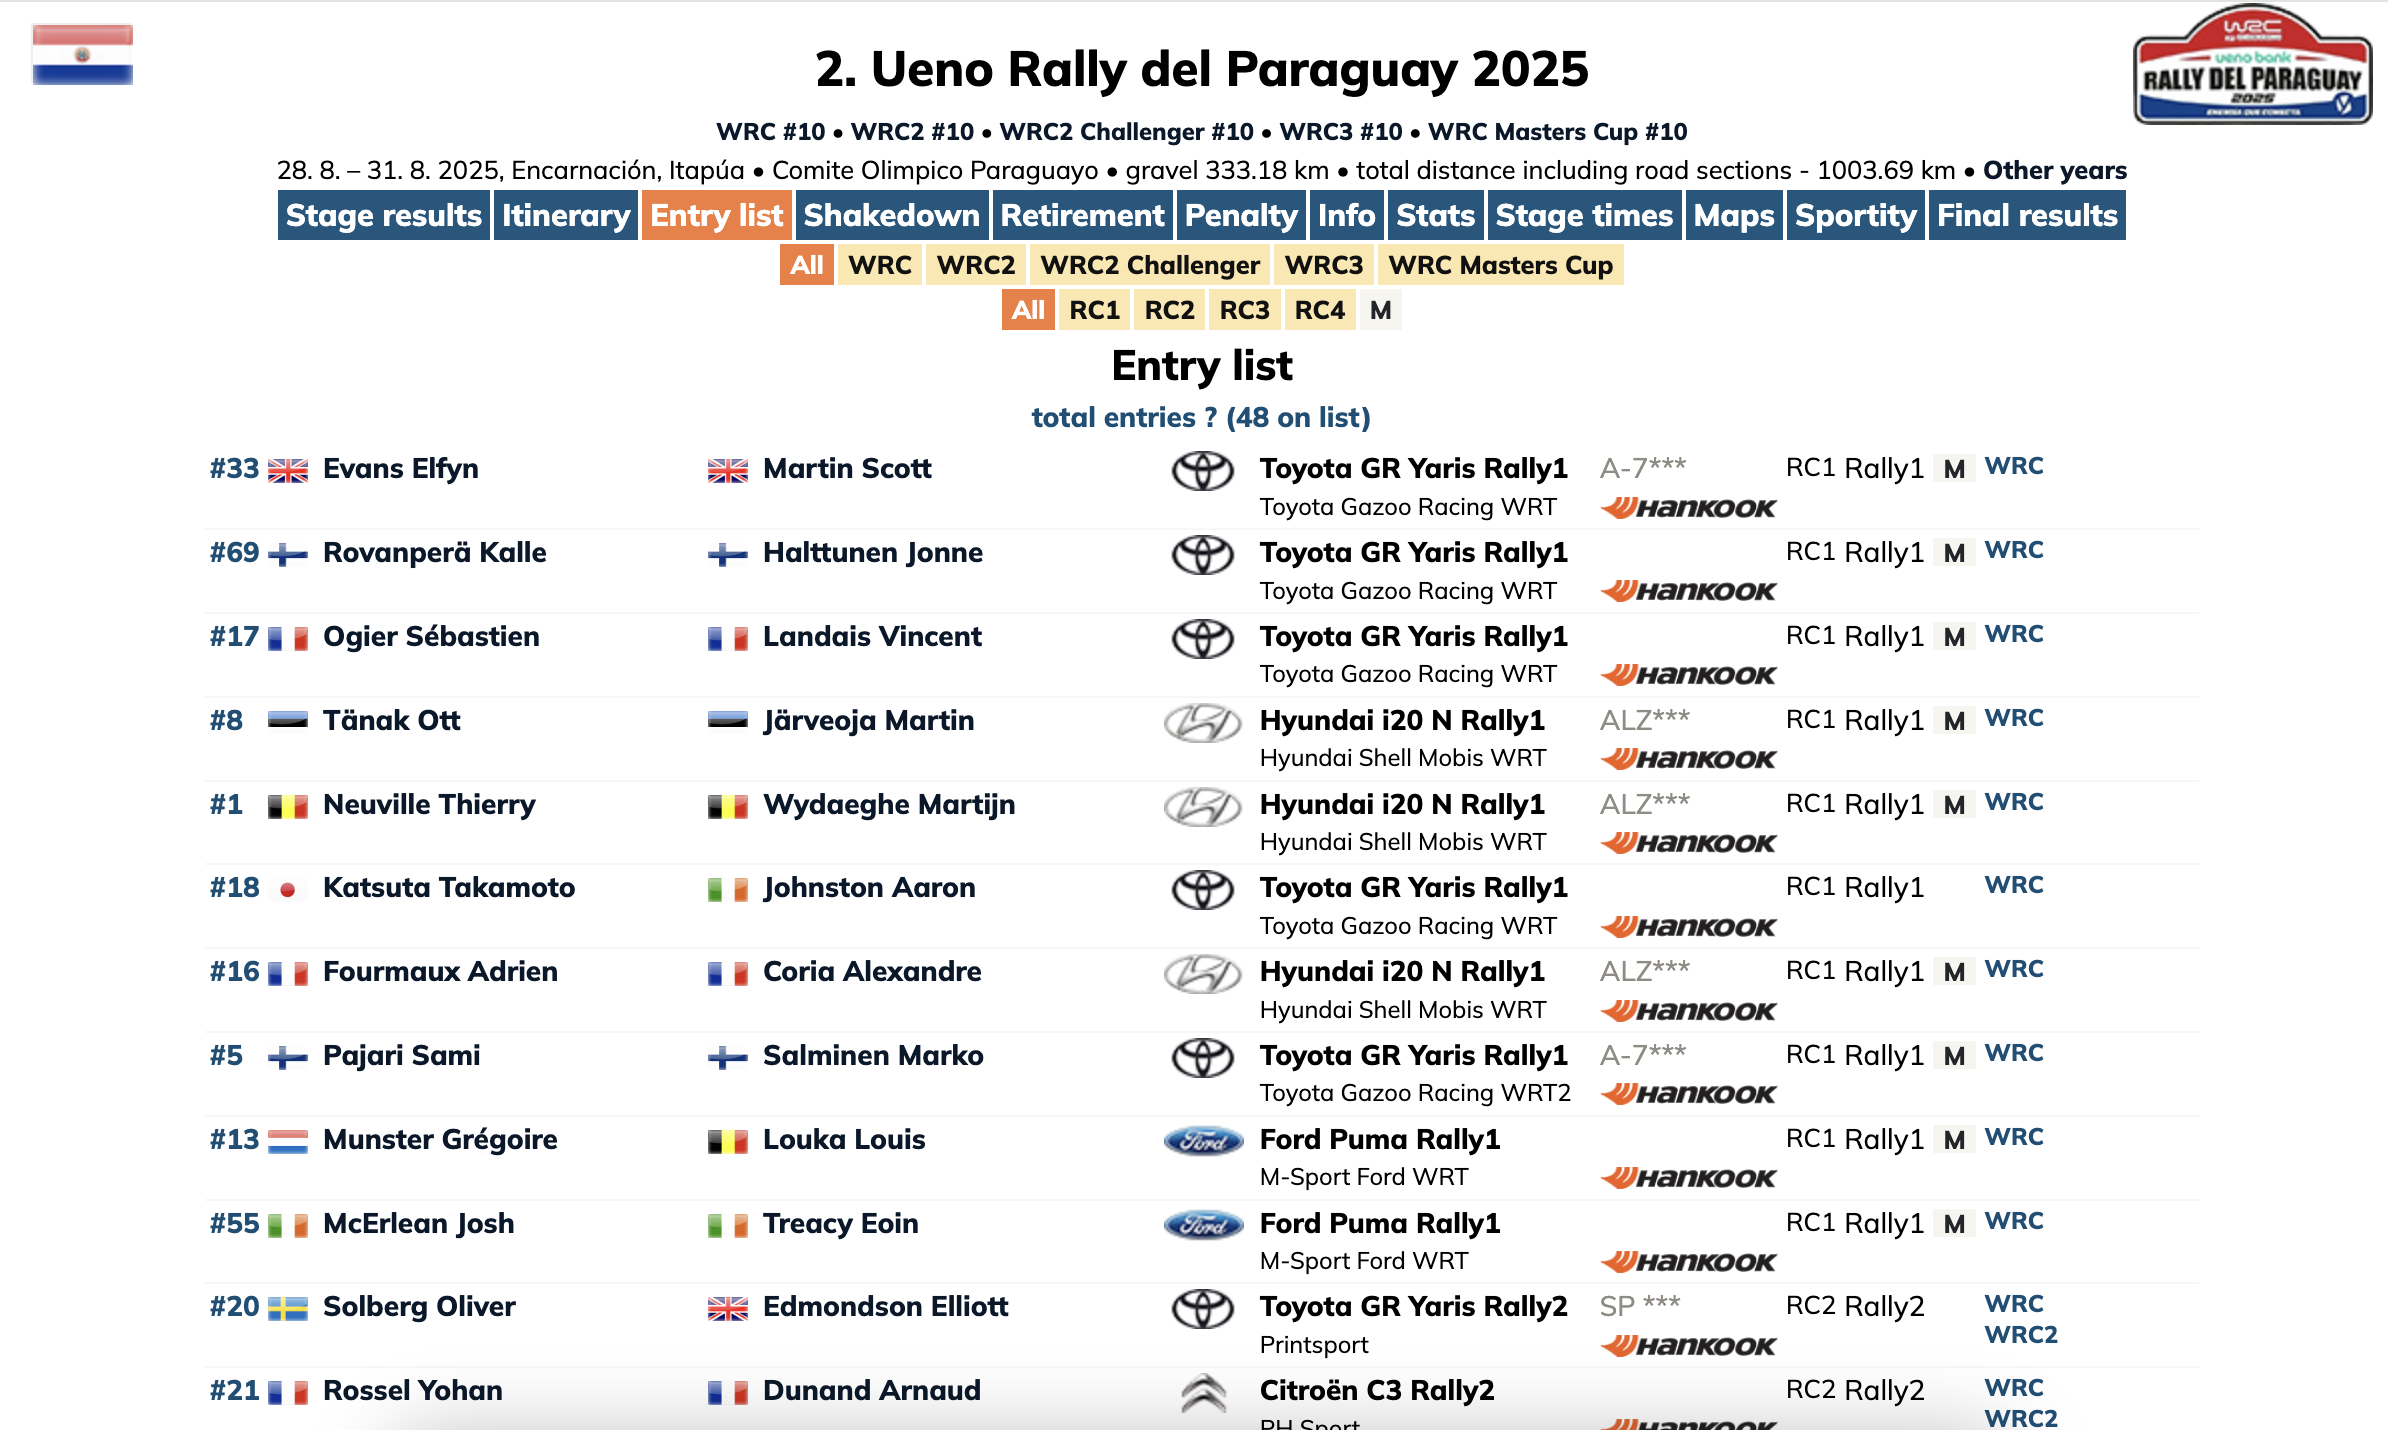Select the WRC Masters Cup filter

1500,265
